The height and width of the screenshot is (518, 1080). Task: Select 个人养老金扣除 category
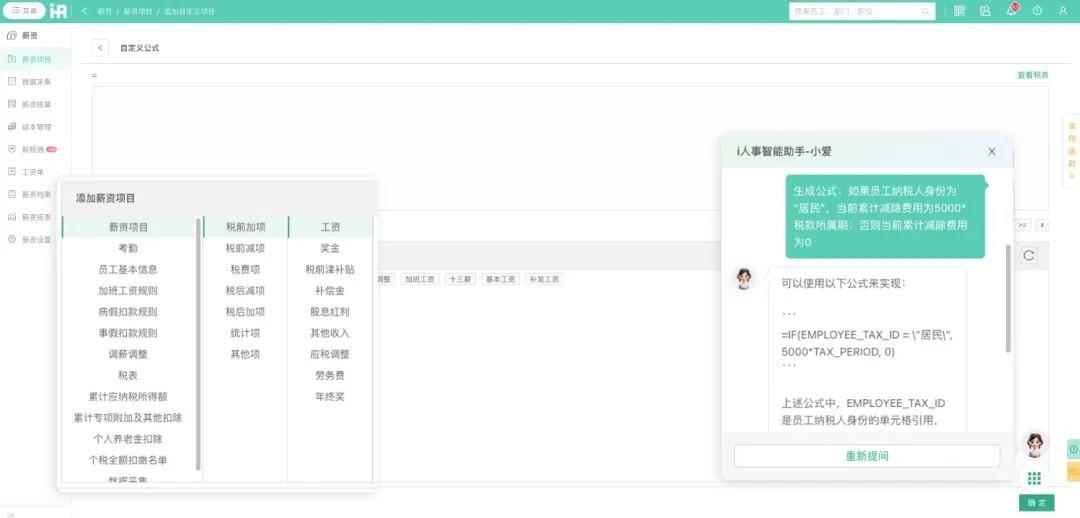coord(129,439)
